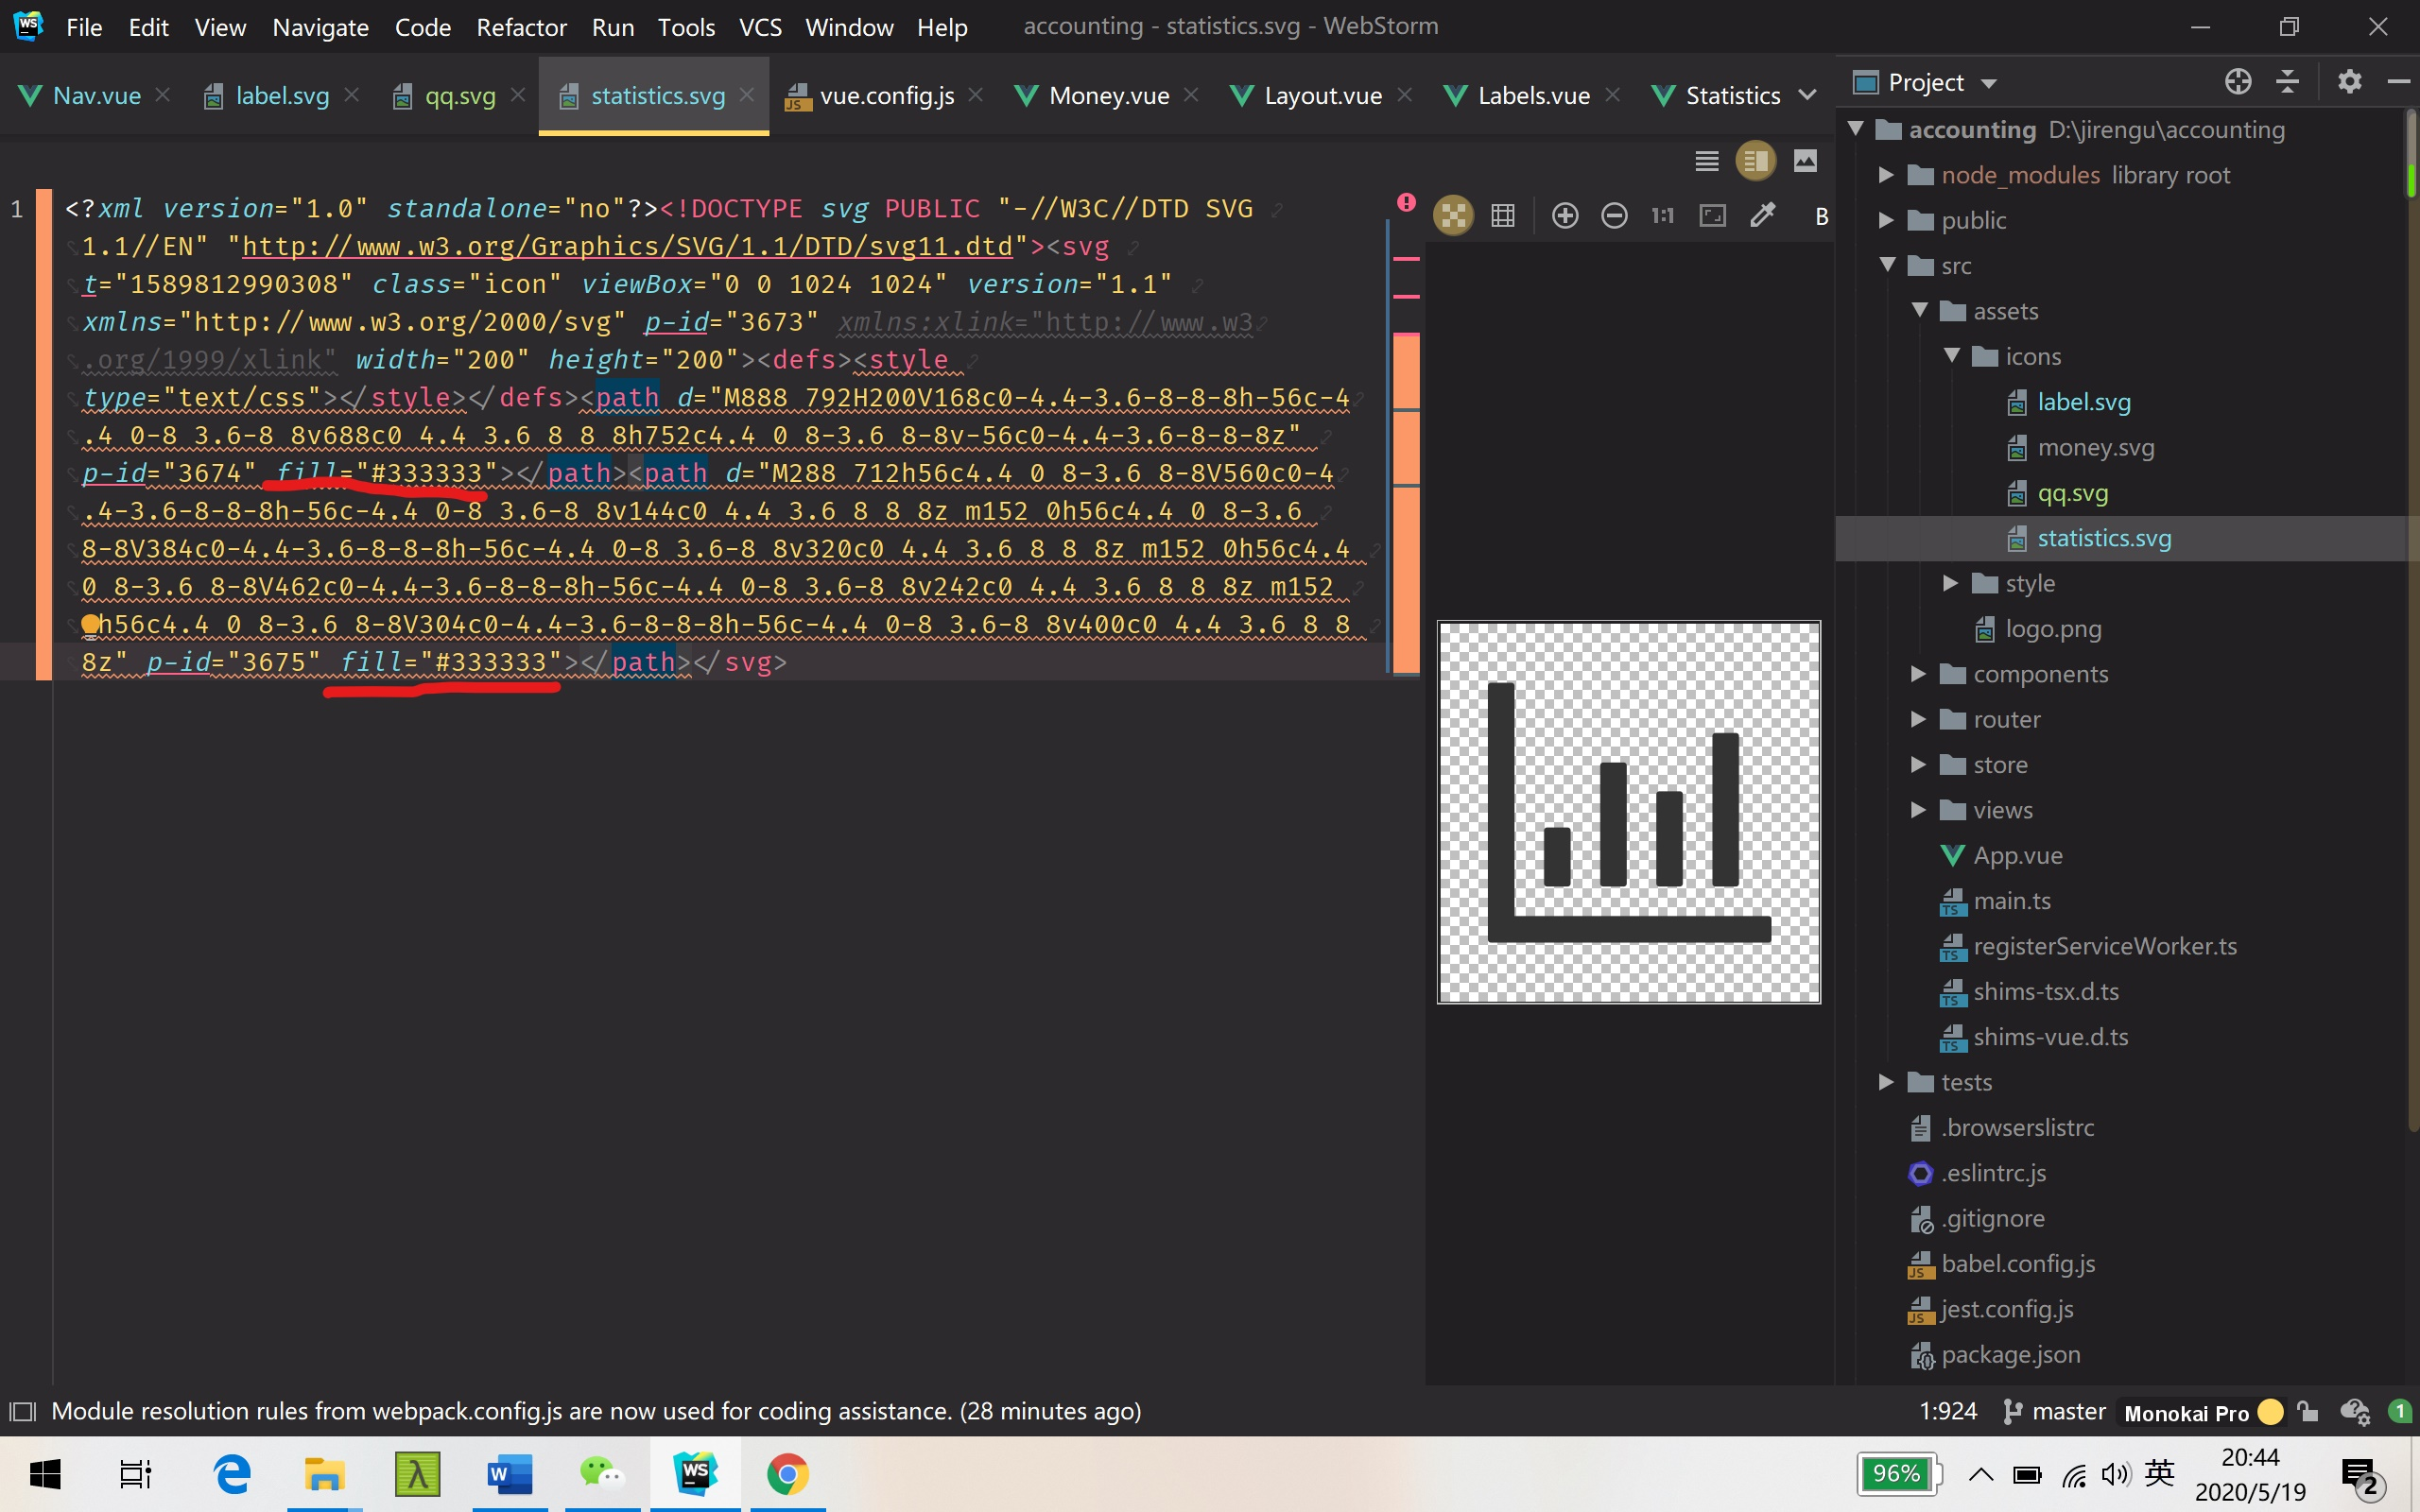Zoom in on the SVG preview
The image size is (2420, 1512).
click(x=1565, y=216)
